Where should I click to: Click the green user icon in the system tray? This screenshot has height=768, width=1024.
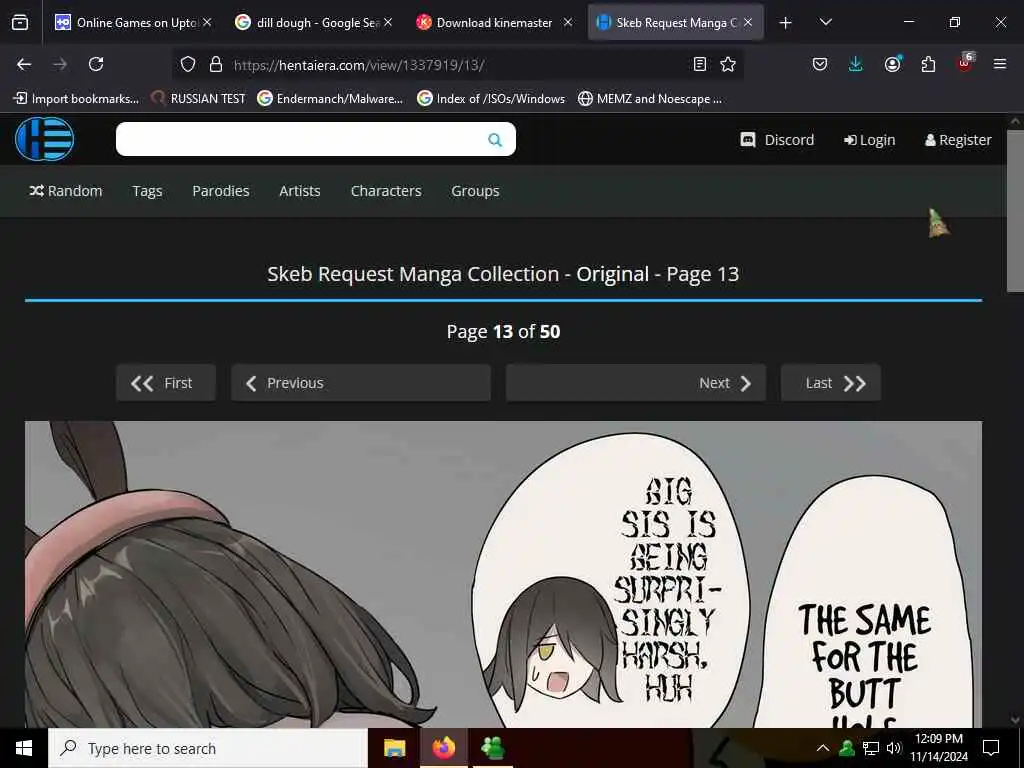[x=847, y=748]
